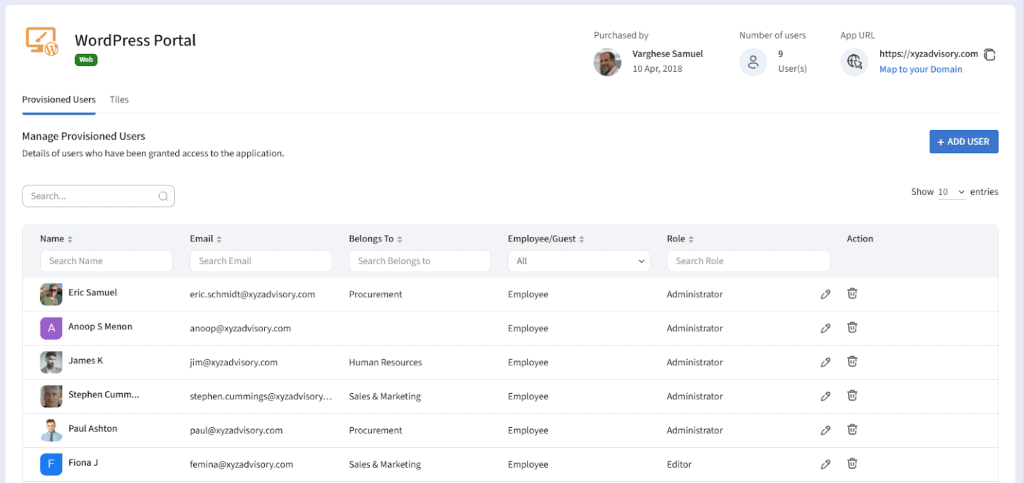Click the magnifier icon in the search box
The image size is (1024, 483).
(x=163, y=196)
